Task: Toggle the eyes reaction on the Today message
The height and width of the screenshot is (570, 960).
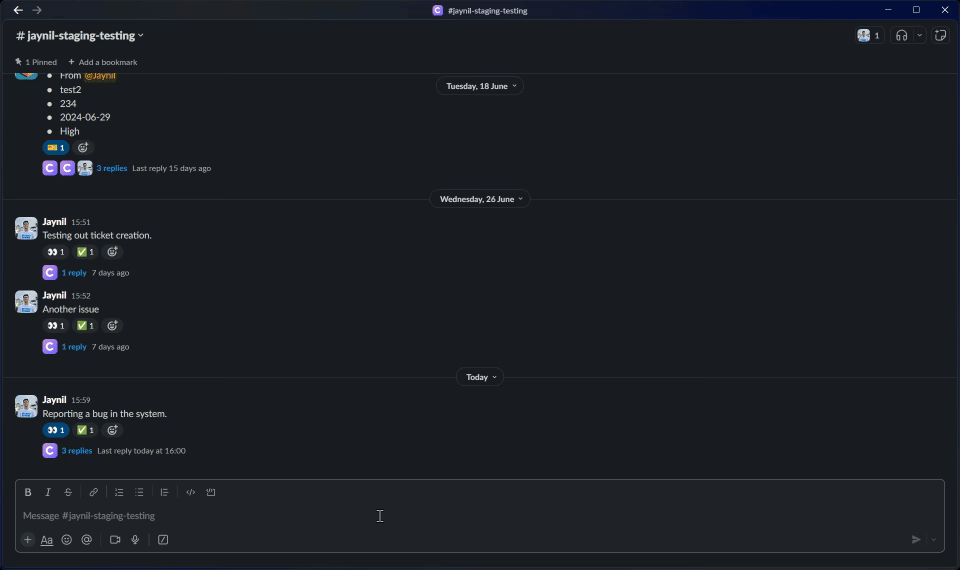Action: coord(56,430)
